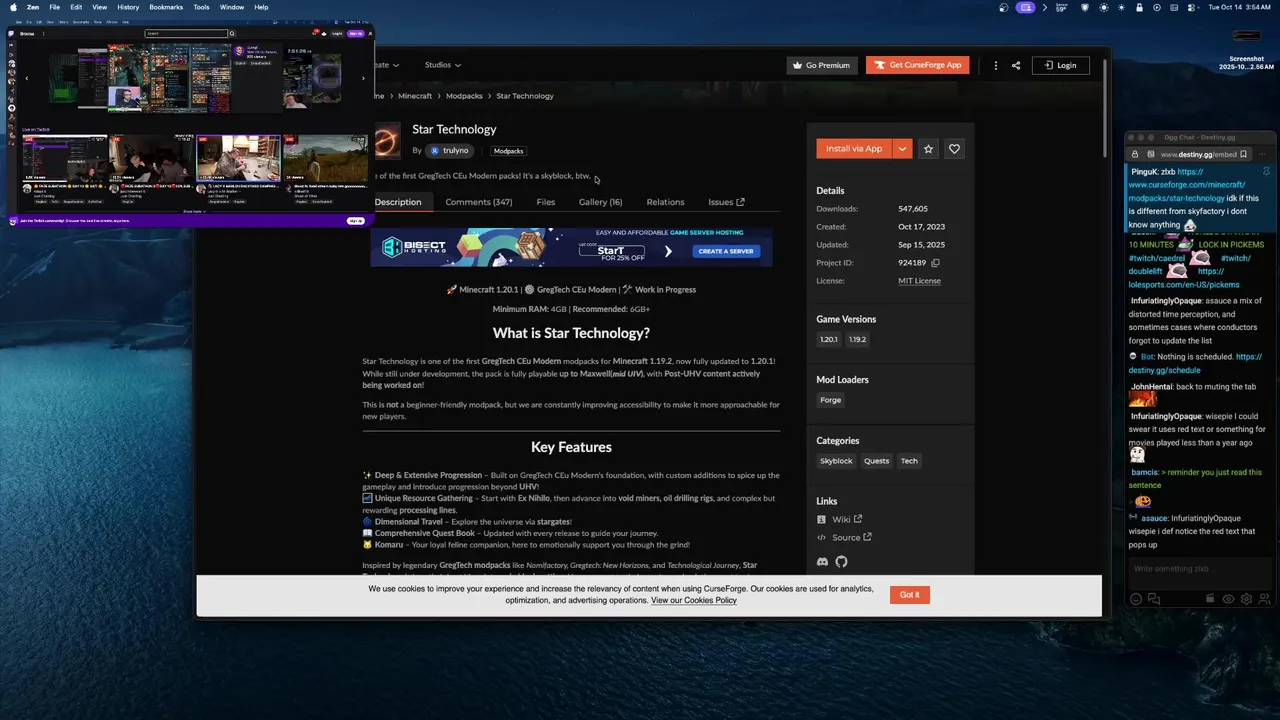Click the Minecraft breadcrumb link
The width and height of the screenshot is (1280, 720).
pos(415,96)
